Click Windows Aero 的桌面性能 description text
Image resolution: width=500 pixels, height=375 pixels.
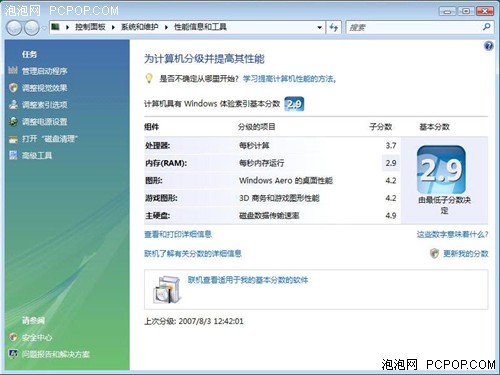(x=286, y=181)
